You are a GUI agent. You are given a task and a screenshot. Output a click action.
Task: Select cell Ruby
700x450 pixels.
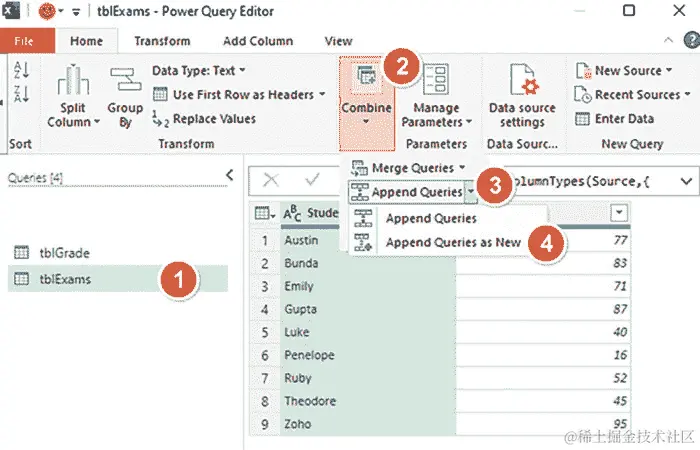point(368,378)
